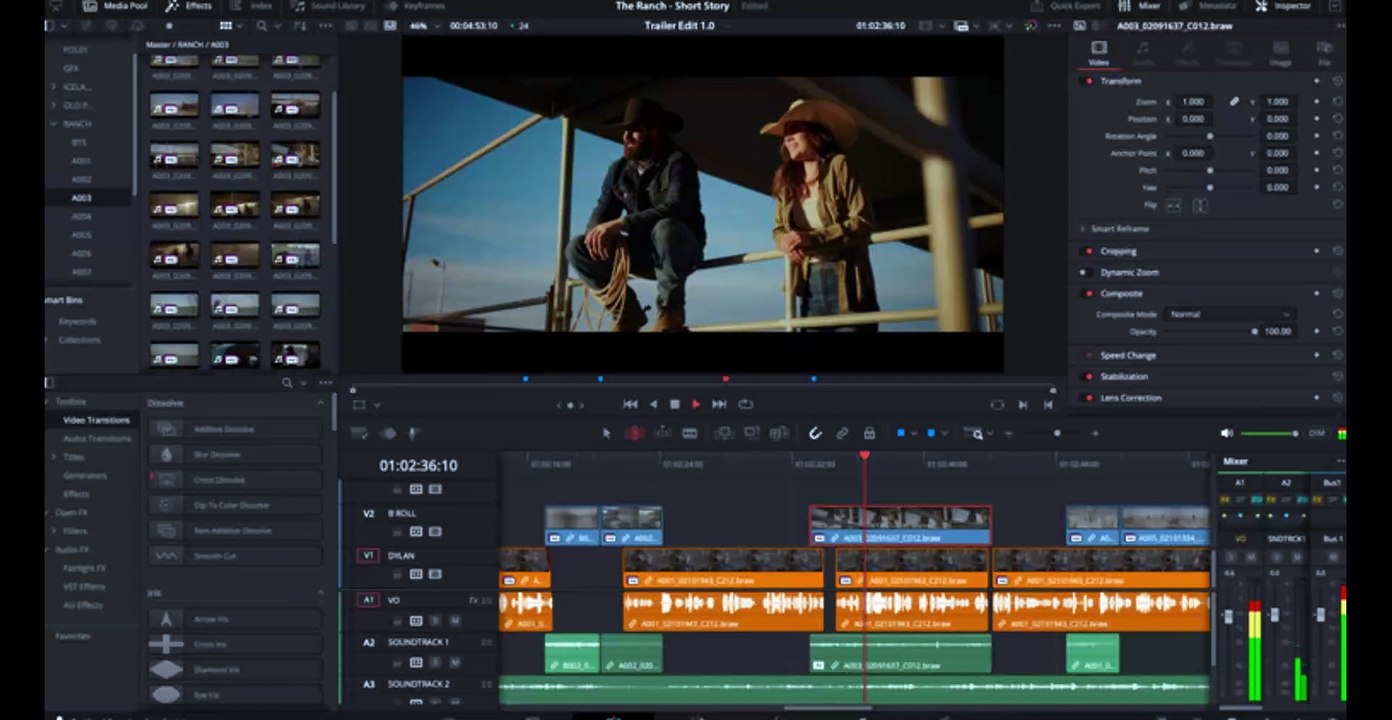The height and width of the screenshot is (720, 1392).
Task: Pick the Blade Edit Mode tool
Action: click(x=690, y=433)
